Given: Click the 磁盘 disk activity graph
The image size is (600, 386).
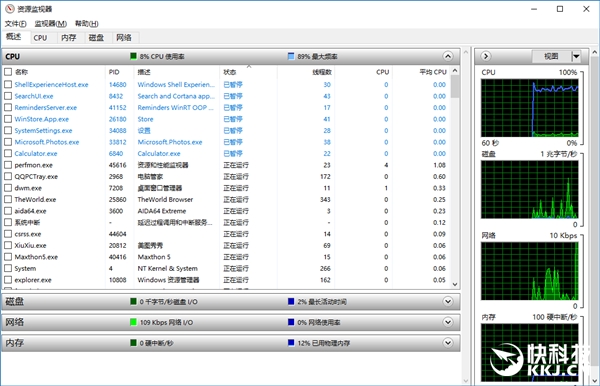Looking at the screenshot, I should point(530,189).
